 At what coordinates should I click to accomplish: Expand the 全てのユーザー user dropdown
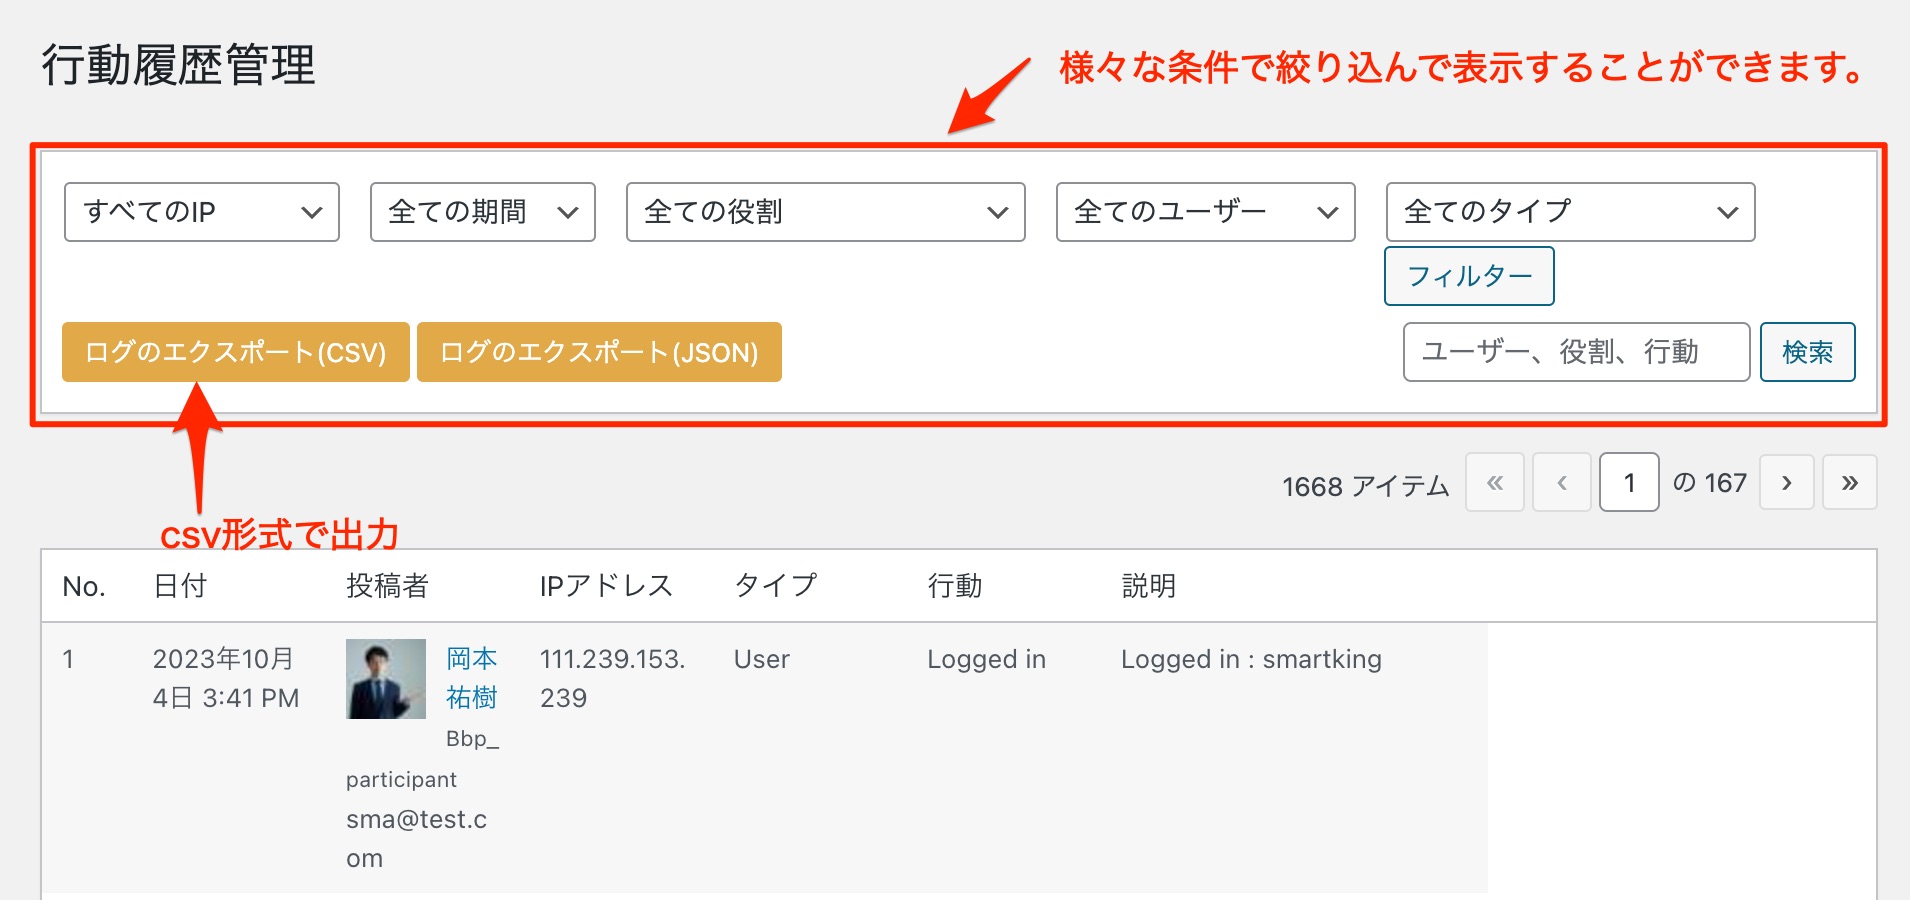pyautogui.click(x=1205, y=212)
